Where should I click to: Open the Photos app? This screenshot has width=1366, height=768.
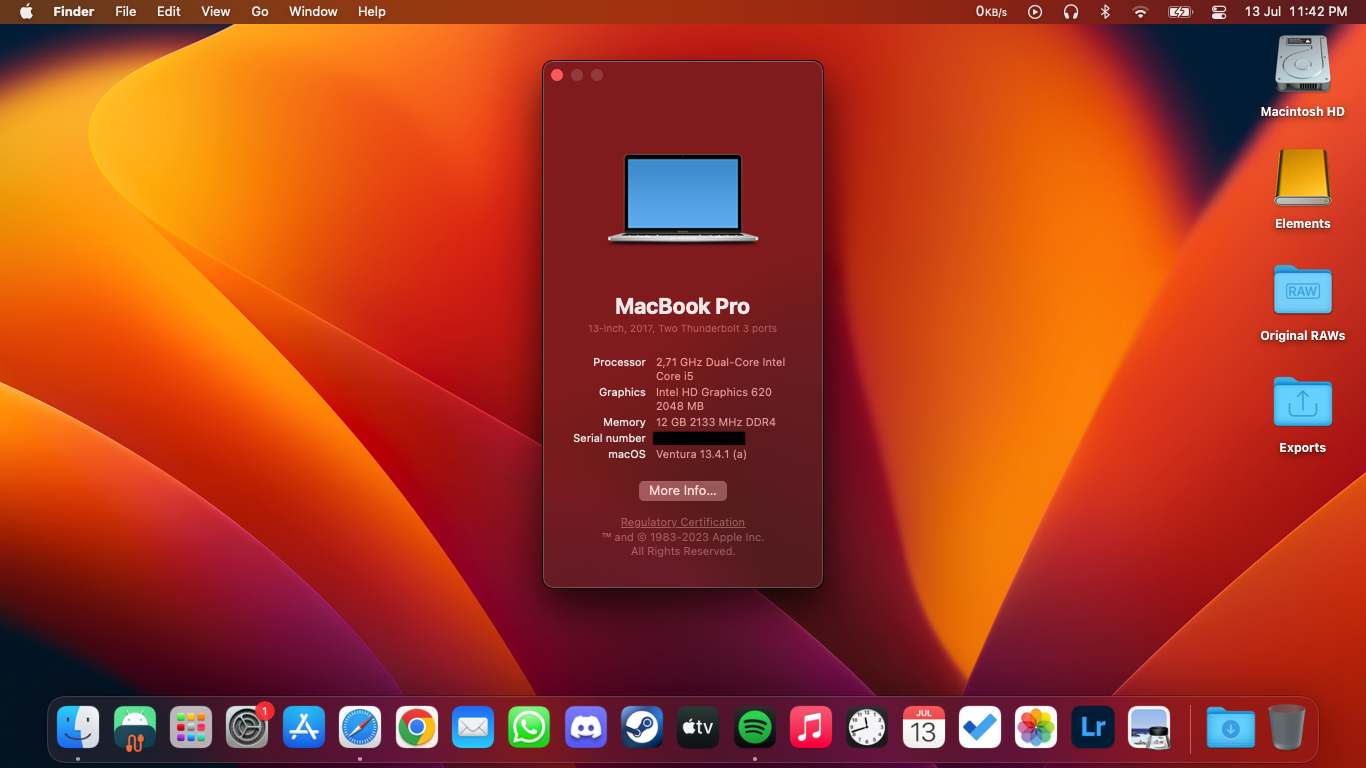pos(1036,727)
